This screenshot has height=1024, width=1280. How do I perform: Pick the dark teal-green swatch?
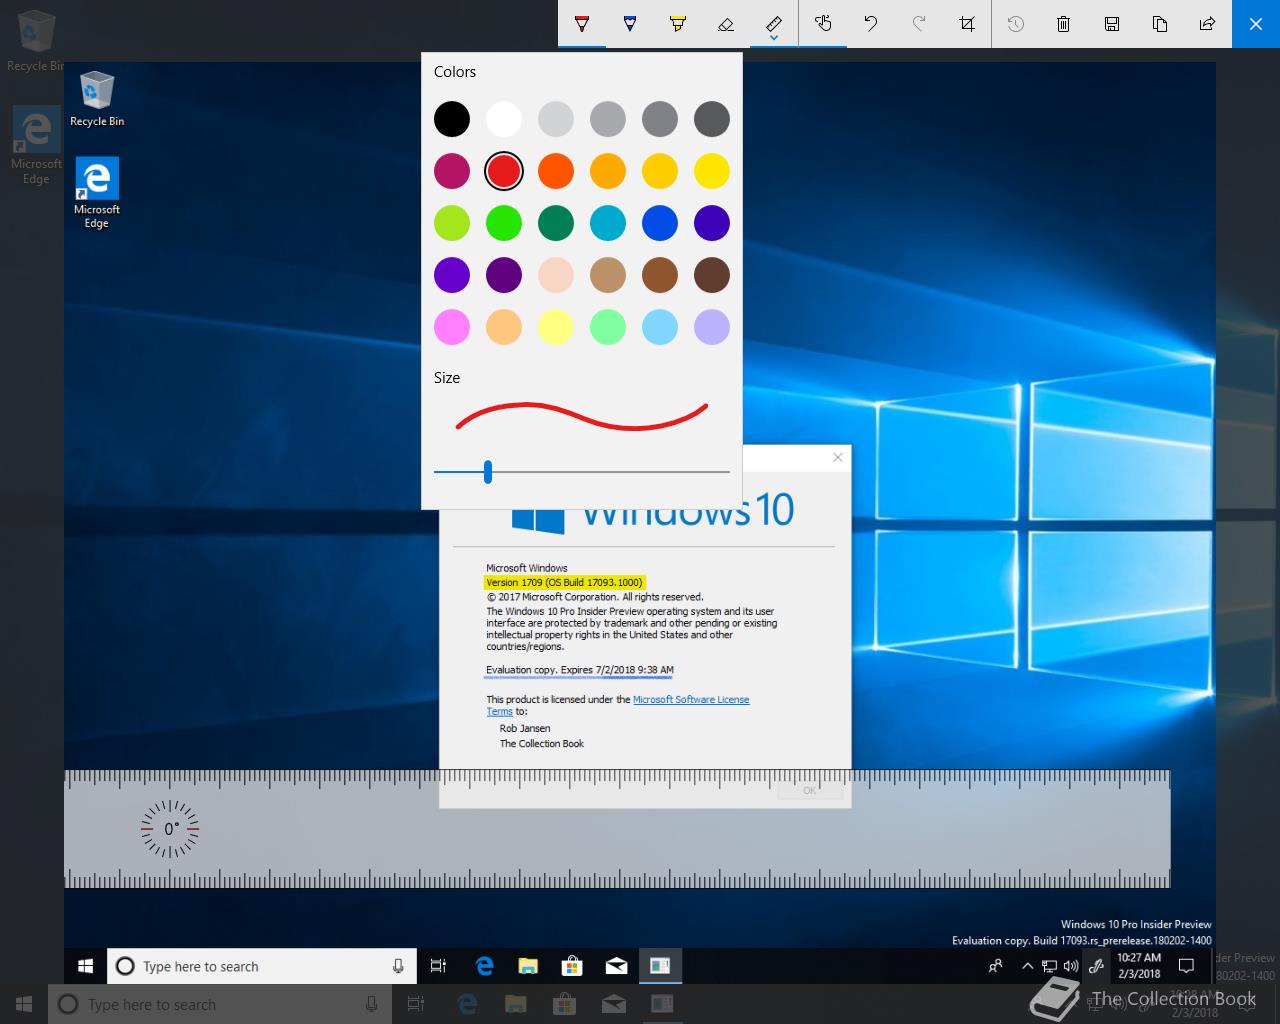coord(556,223)
